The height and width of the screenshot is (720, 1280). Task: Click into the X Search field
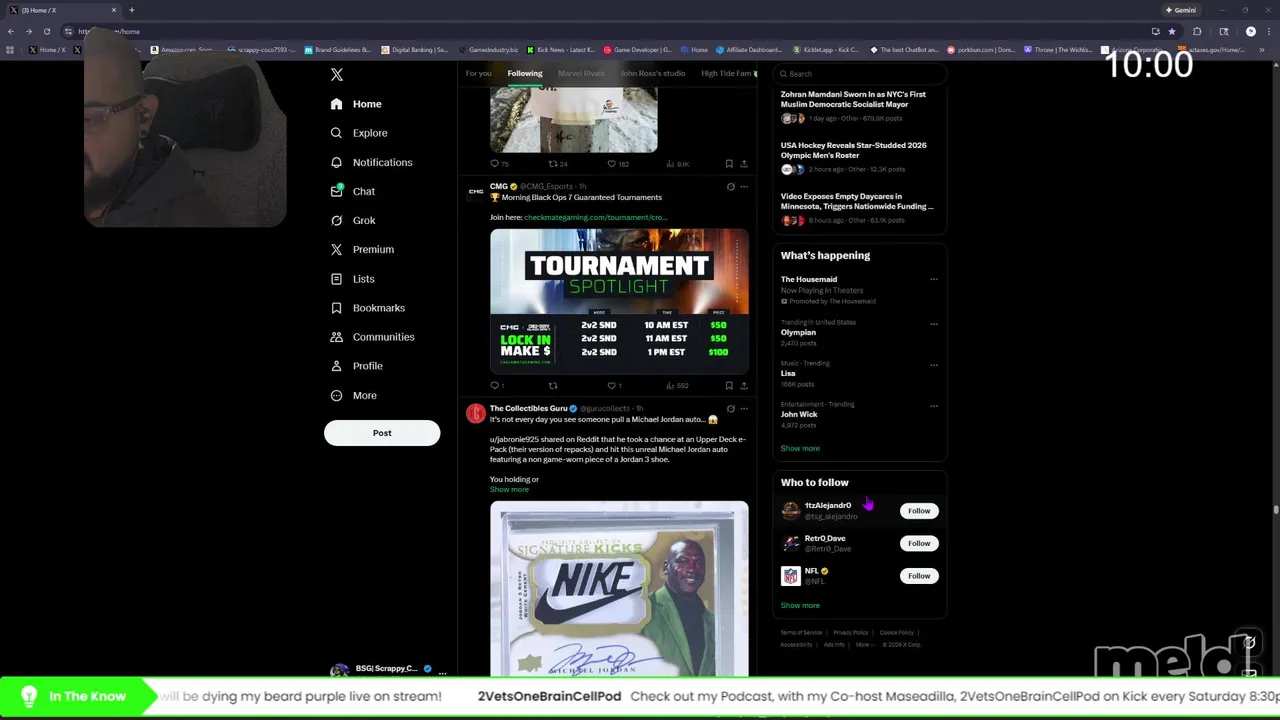(x=860, y=74)
